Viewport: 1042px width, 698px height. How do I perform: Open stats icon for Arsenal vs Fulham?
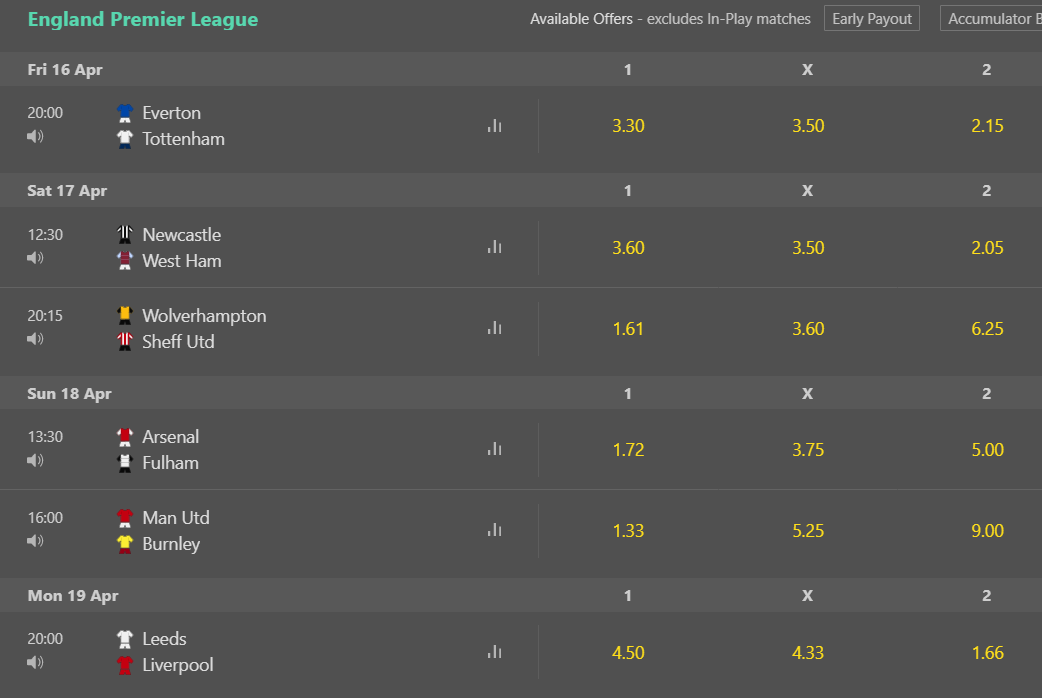tap(494, 449)
